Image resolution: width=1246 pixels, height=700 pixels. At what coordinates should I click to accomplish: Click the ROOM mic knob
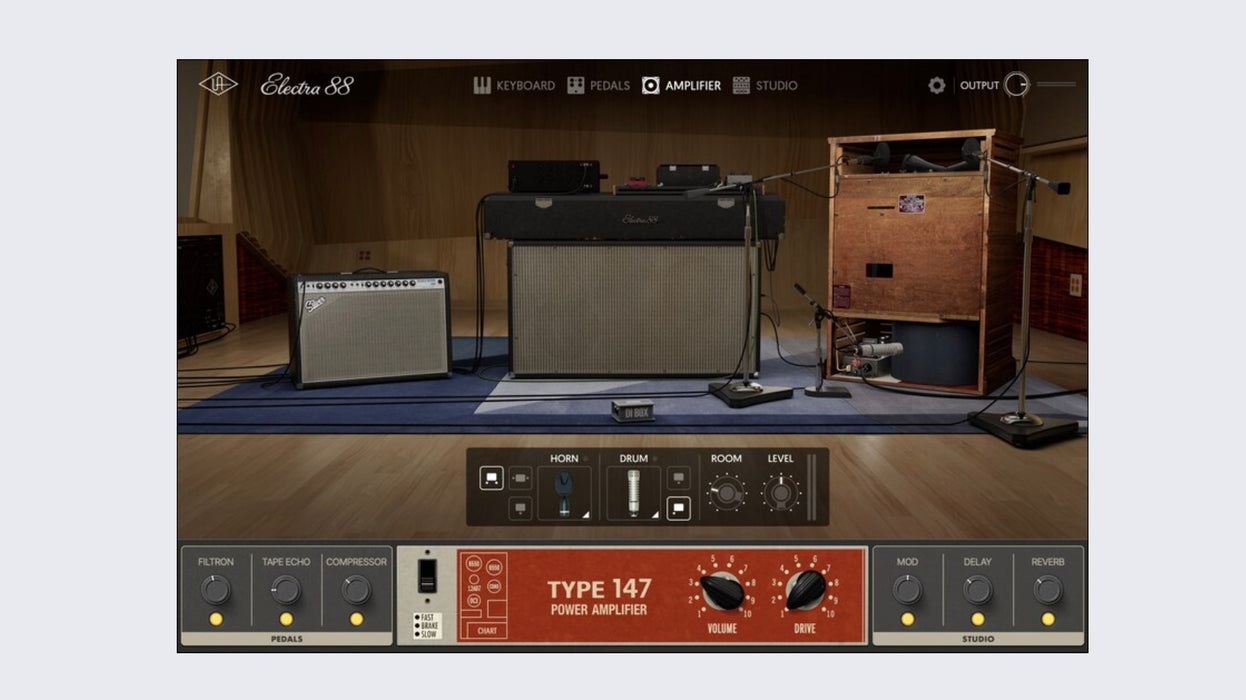tap(727, 493)
